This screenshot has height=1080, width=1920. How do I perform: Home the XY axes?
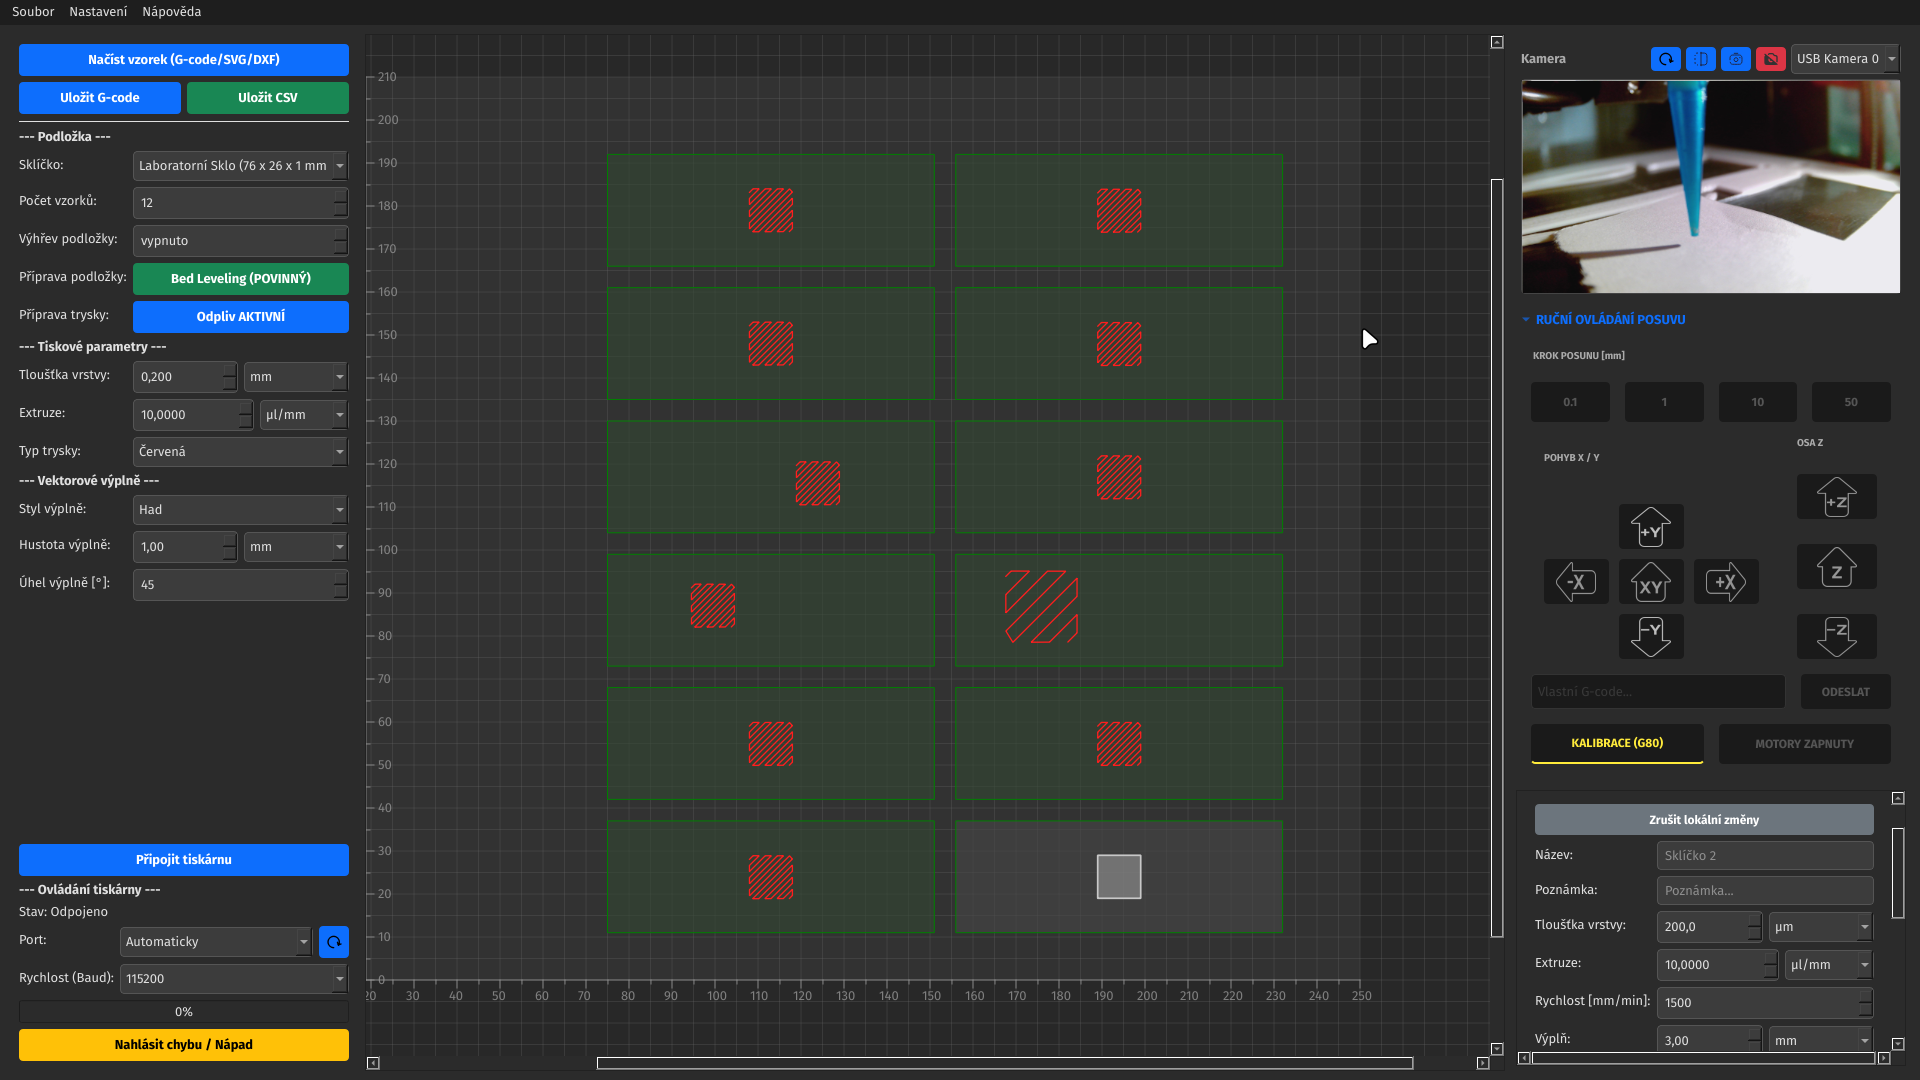(1651, 582)
